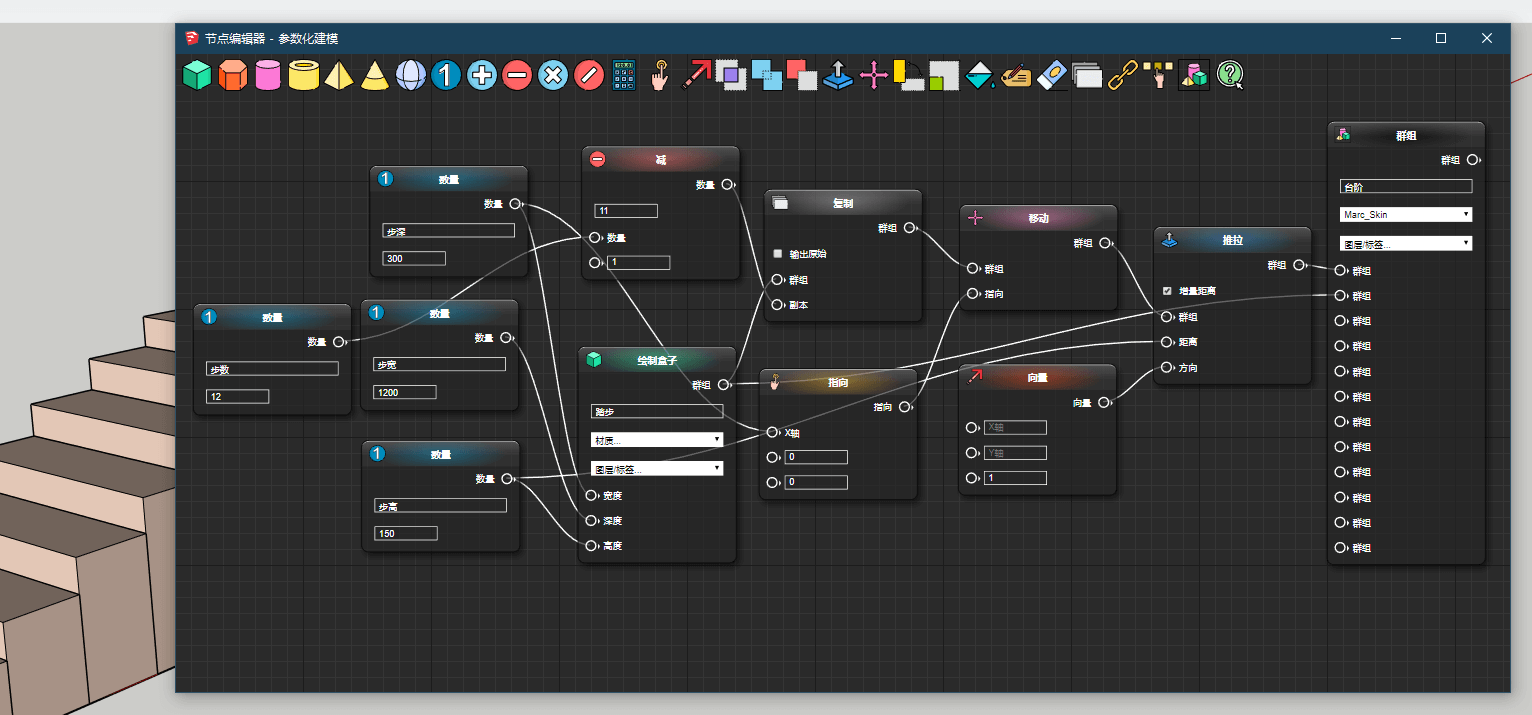Click the 步高 value field showing 150
Viewport: 1532px width, 715px height.
coord(405,533)
